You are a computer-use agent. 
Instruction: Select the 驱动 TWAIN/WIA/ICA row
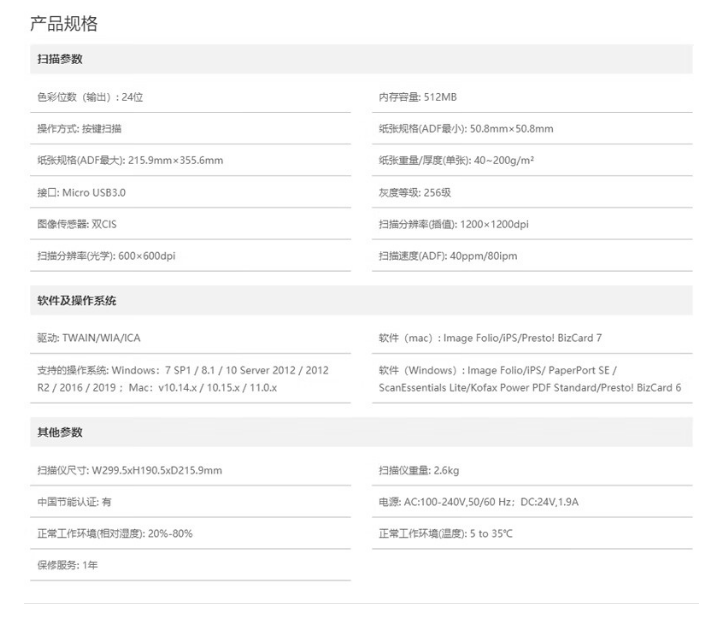point(89,338)
